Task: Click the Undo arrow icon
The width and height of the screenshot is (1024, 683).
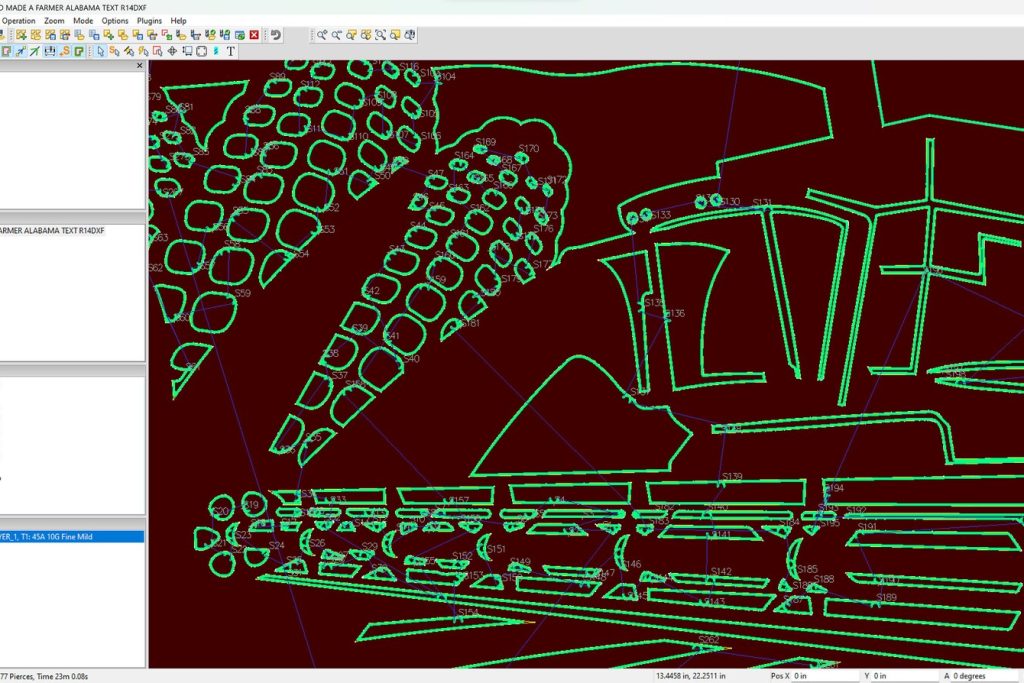Action: tap(276, 35)
